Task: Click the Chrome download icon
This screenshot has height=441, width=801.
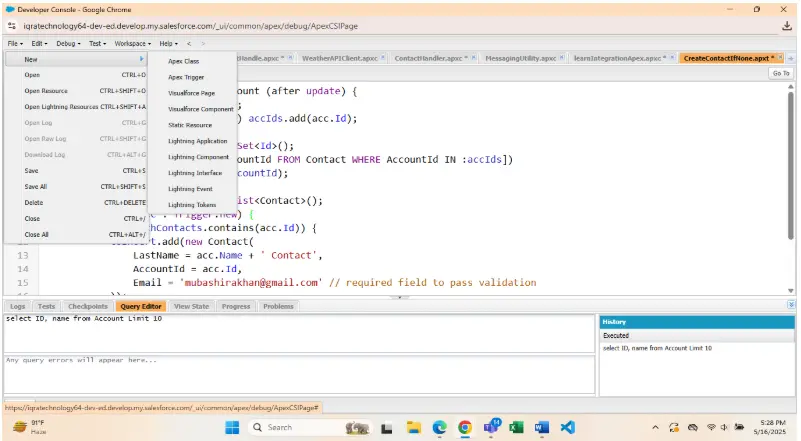Action: (x=787, y=26)
